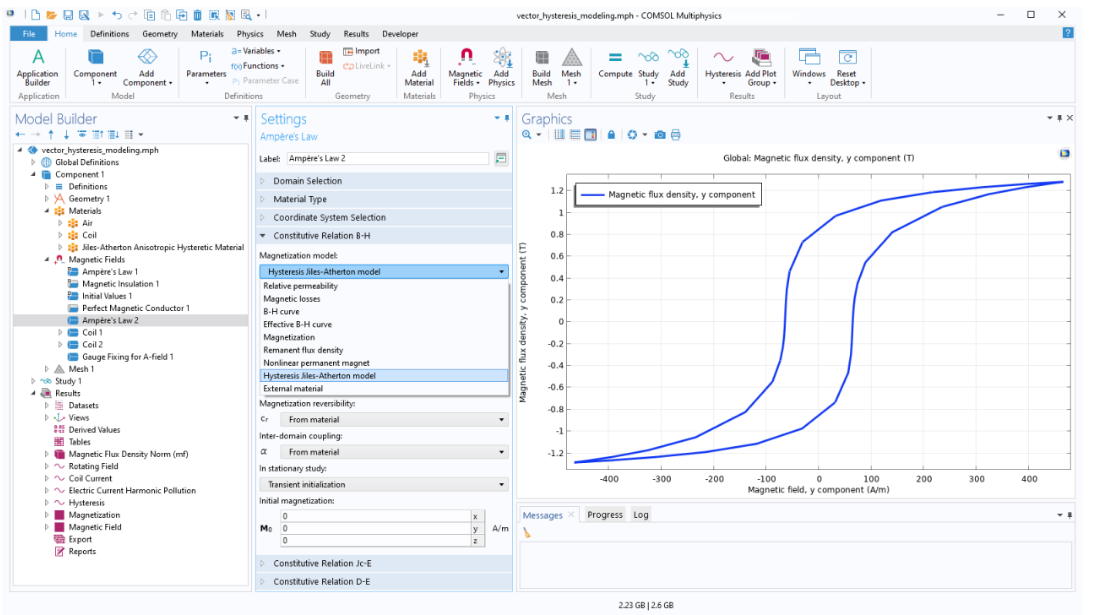Select B-H curve option in dropdown list
This screenshot has height=615, width=1093.
[x=384, y=312]
